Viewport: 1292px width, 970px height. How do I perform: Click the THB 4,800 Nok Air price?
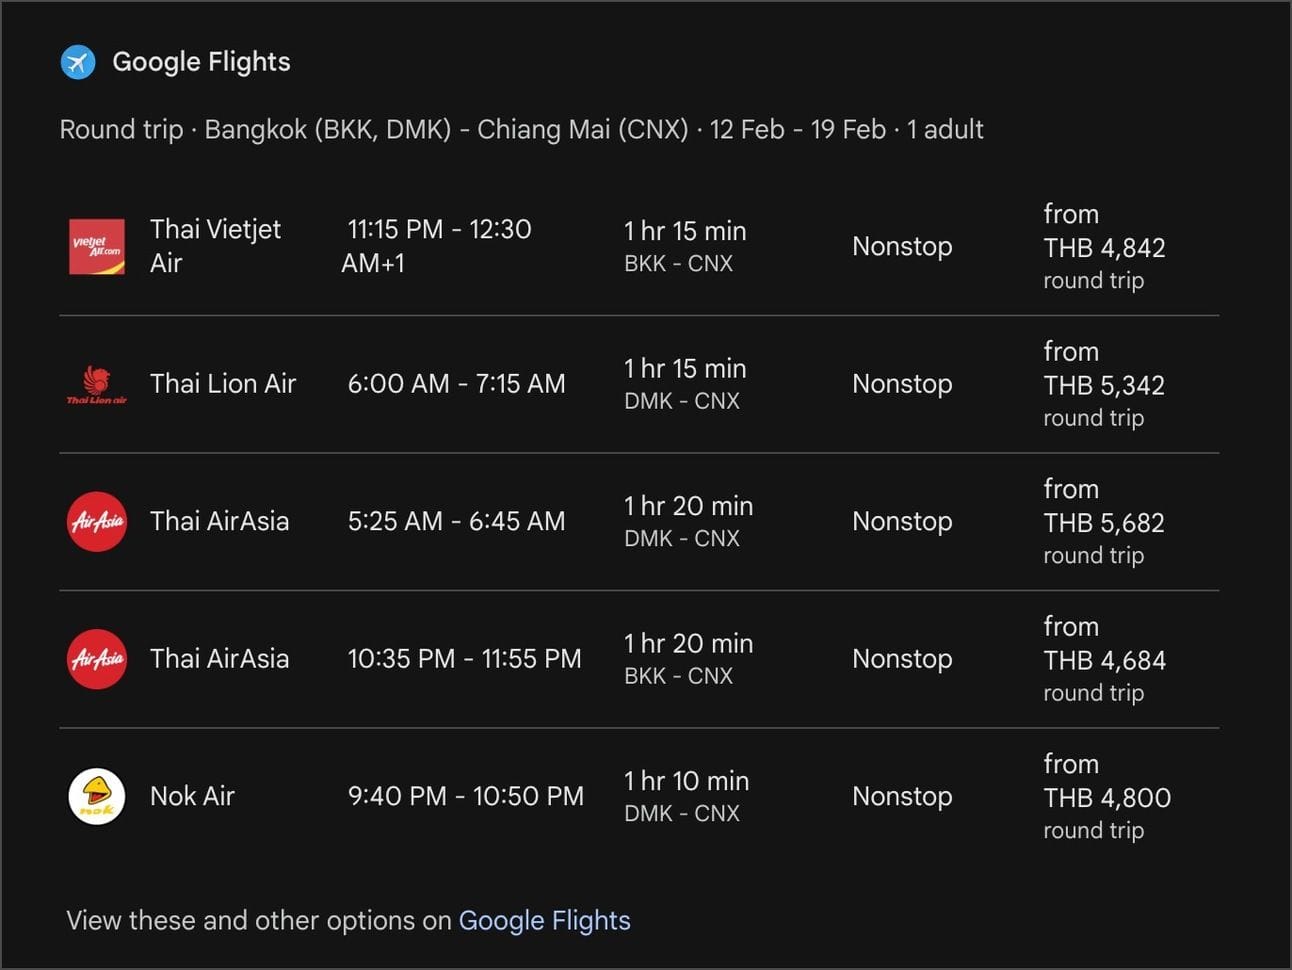(x=1107, y=798)
